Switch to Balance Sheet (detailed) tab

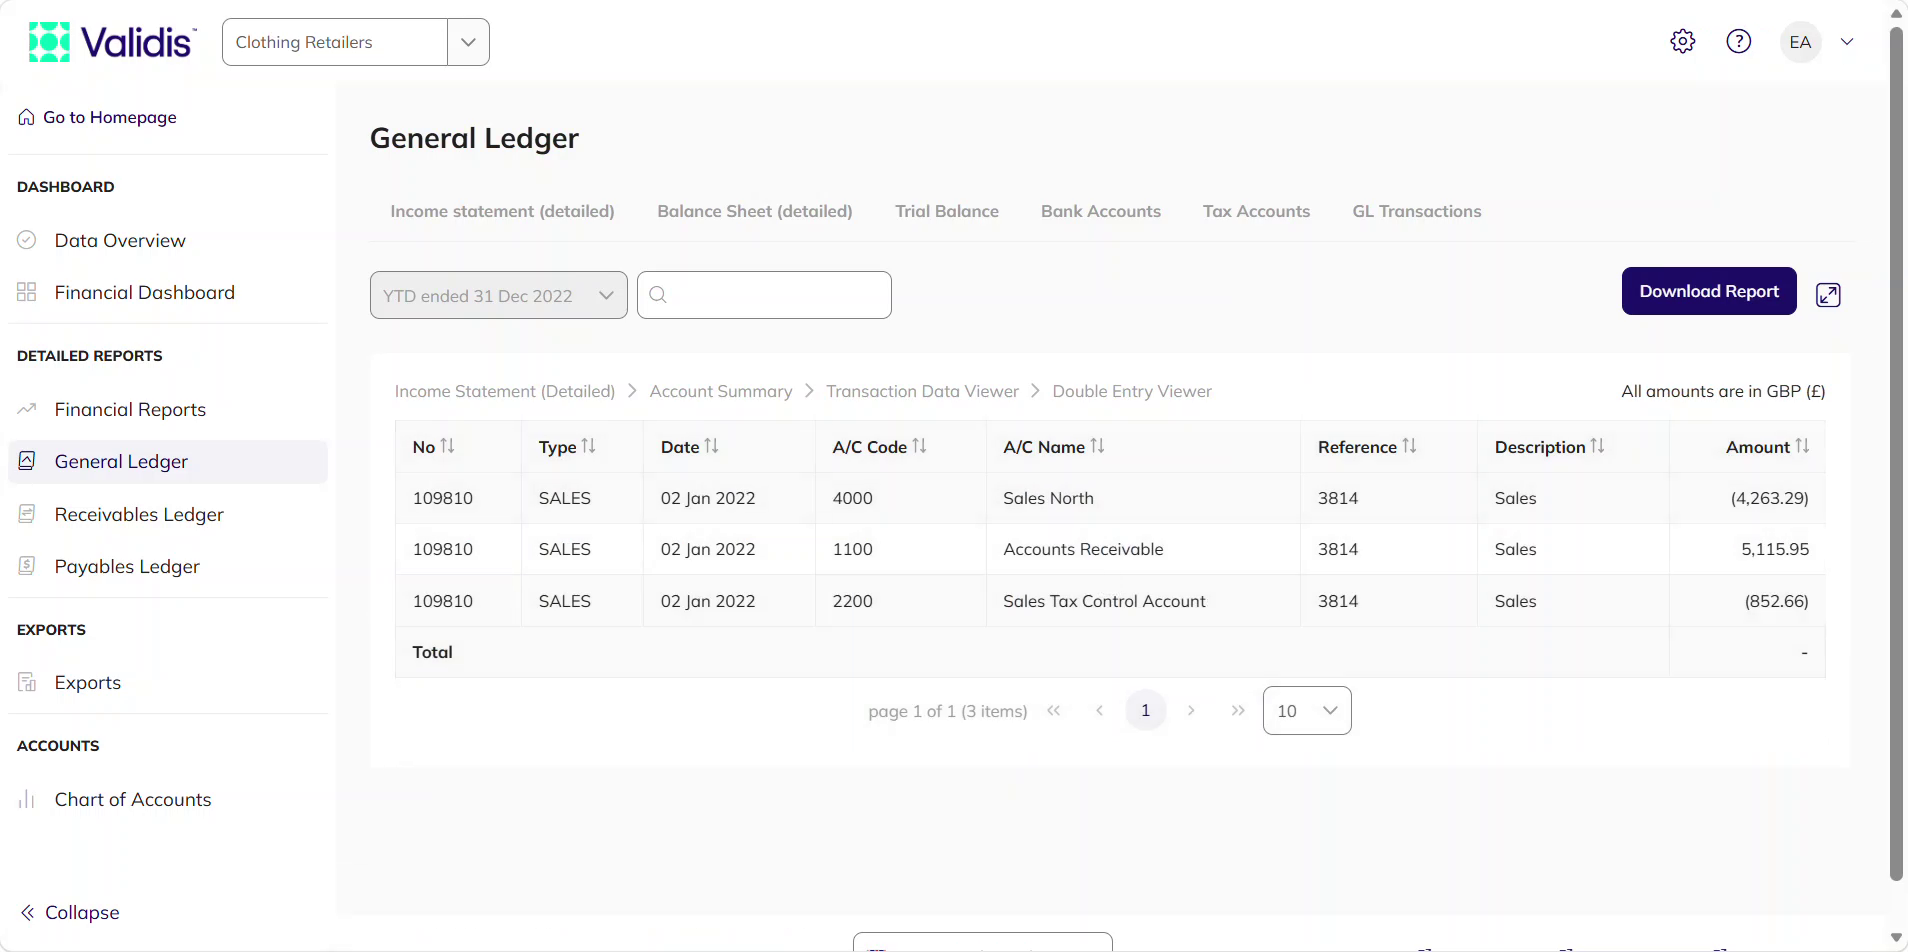(755, 211)
